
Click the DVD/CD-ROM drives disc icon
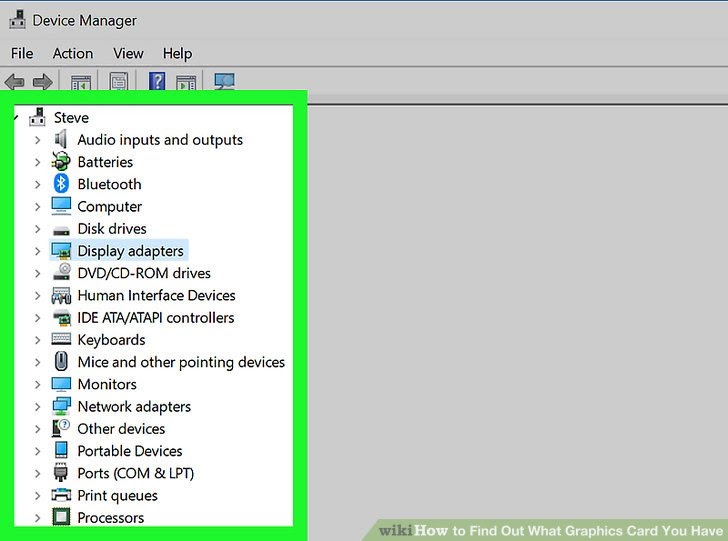61,272
